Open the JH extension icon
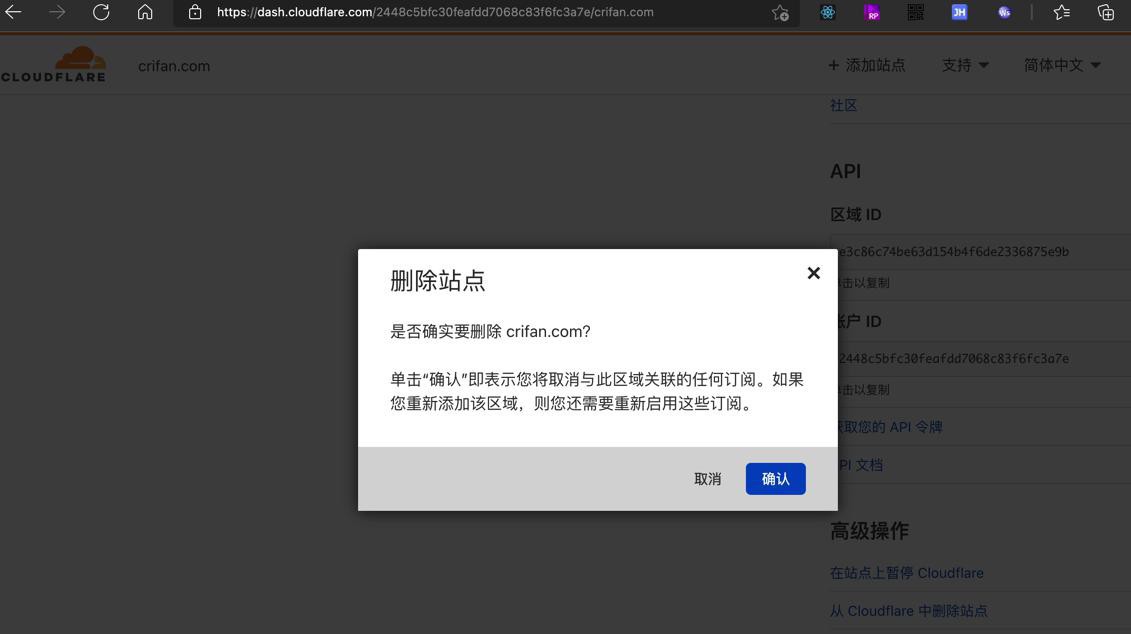The height and width of the screenshot is (634, 1131). click(x=959, y=12)
